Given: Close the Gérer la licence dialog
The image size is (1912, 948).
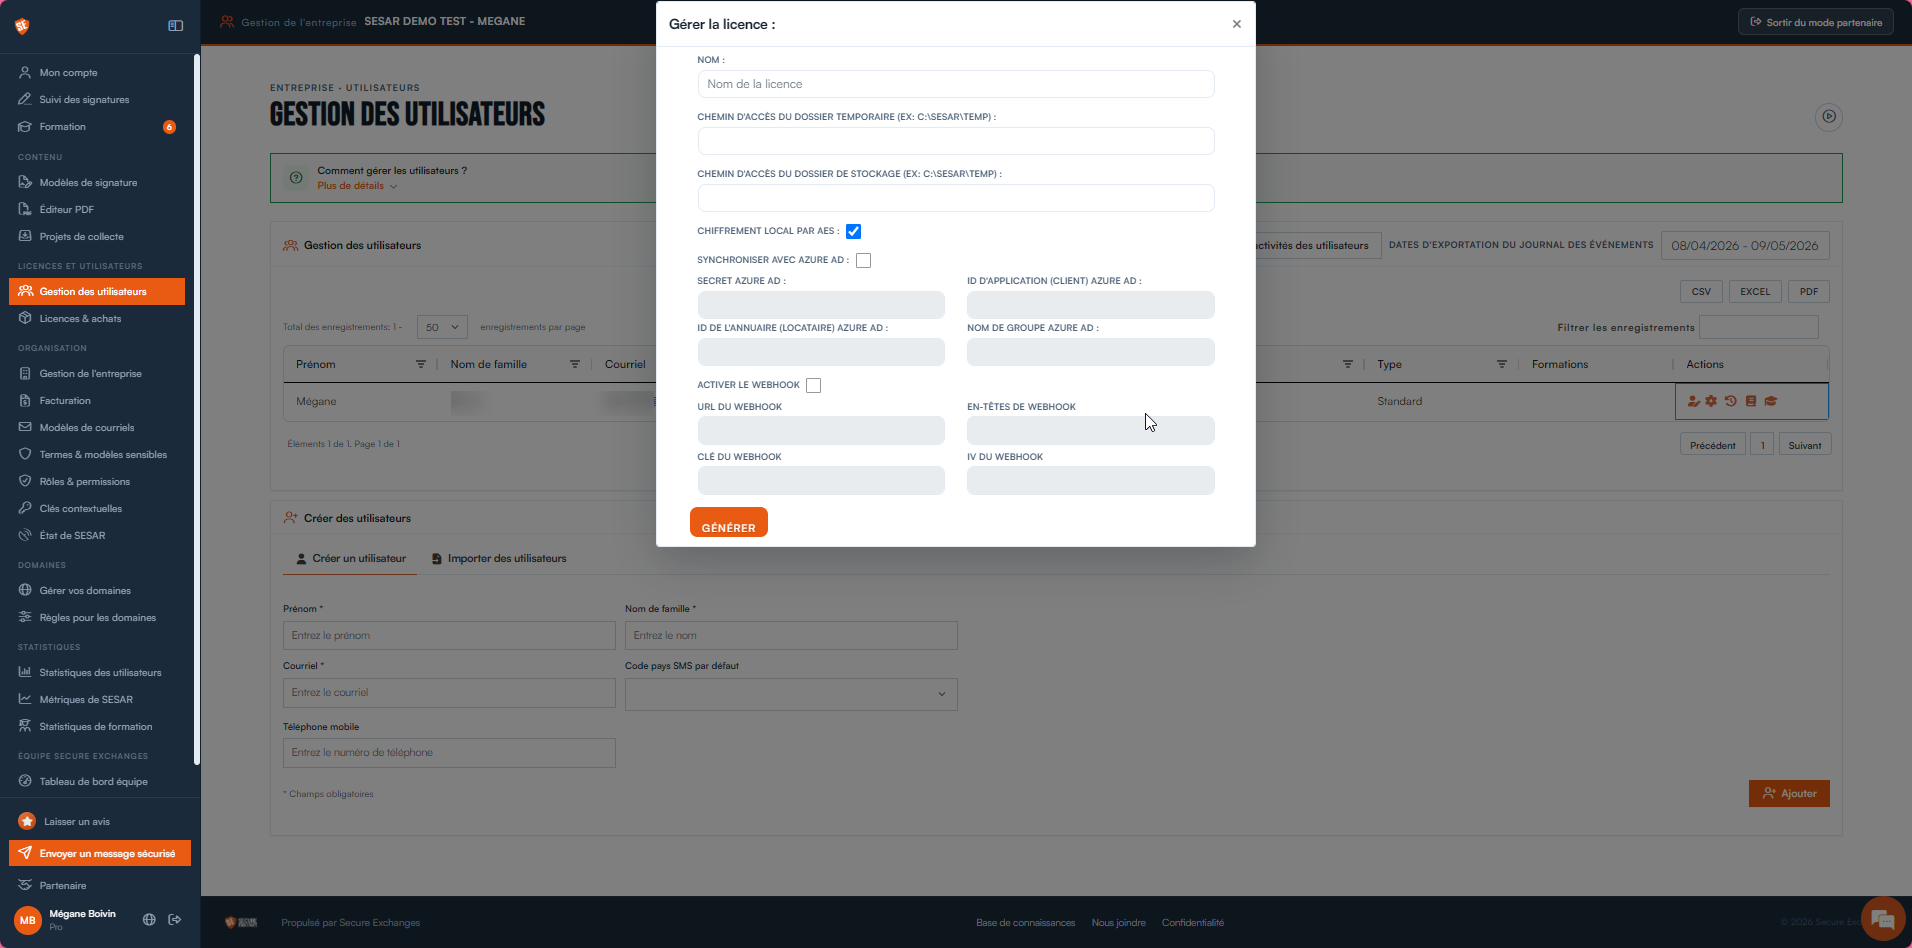Looking at the screenshot, I should click(x=1237, y=24).
